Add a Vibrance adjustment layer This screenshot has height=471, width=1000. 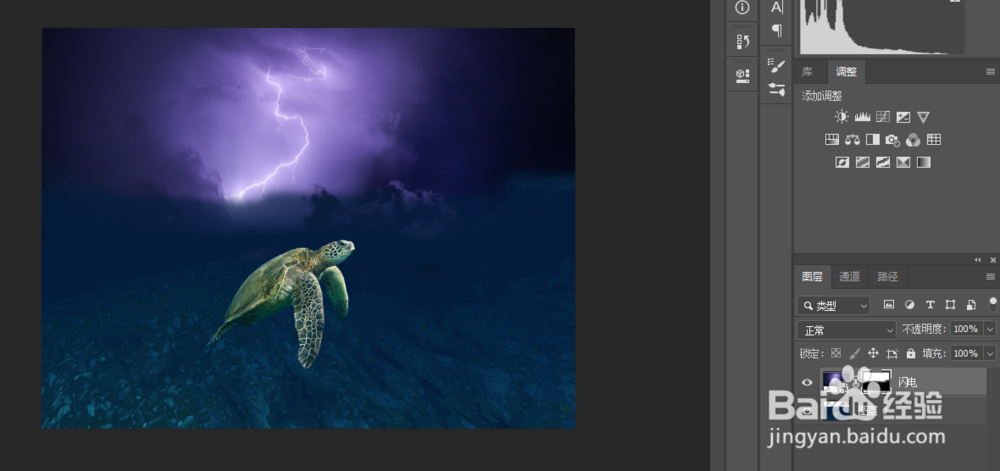923,117
